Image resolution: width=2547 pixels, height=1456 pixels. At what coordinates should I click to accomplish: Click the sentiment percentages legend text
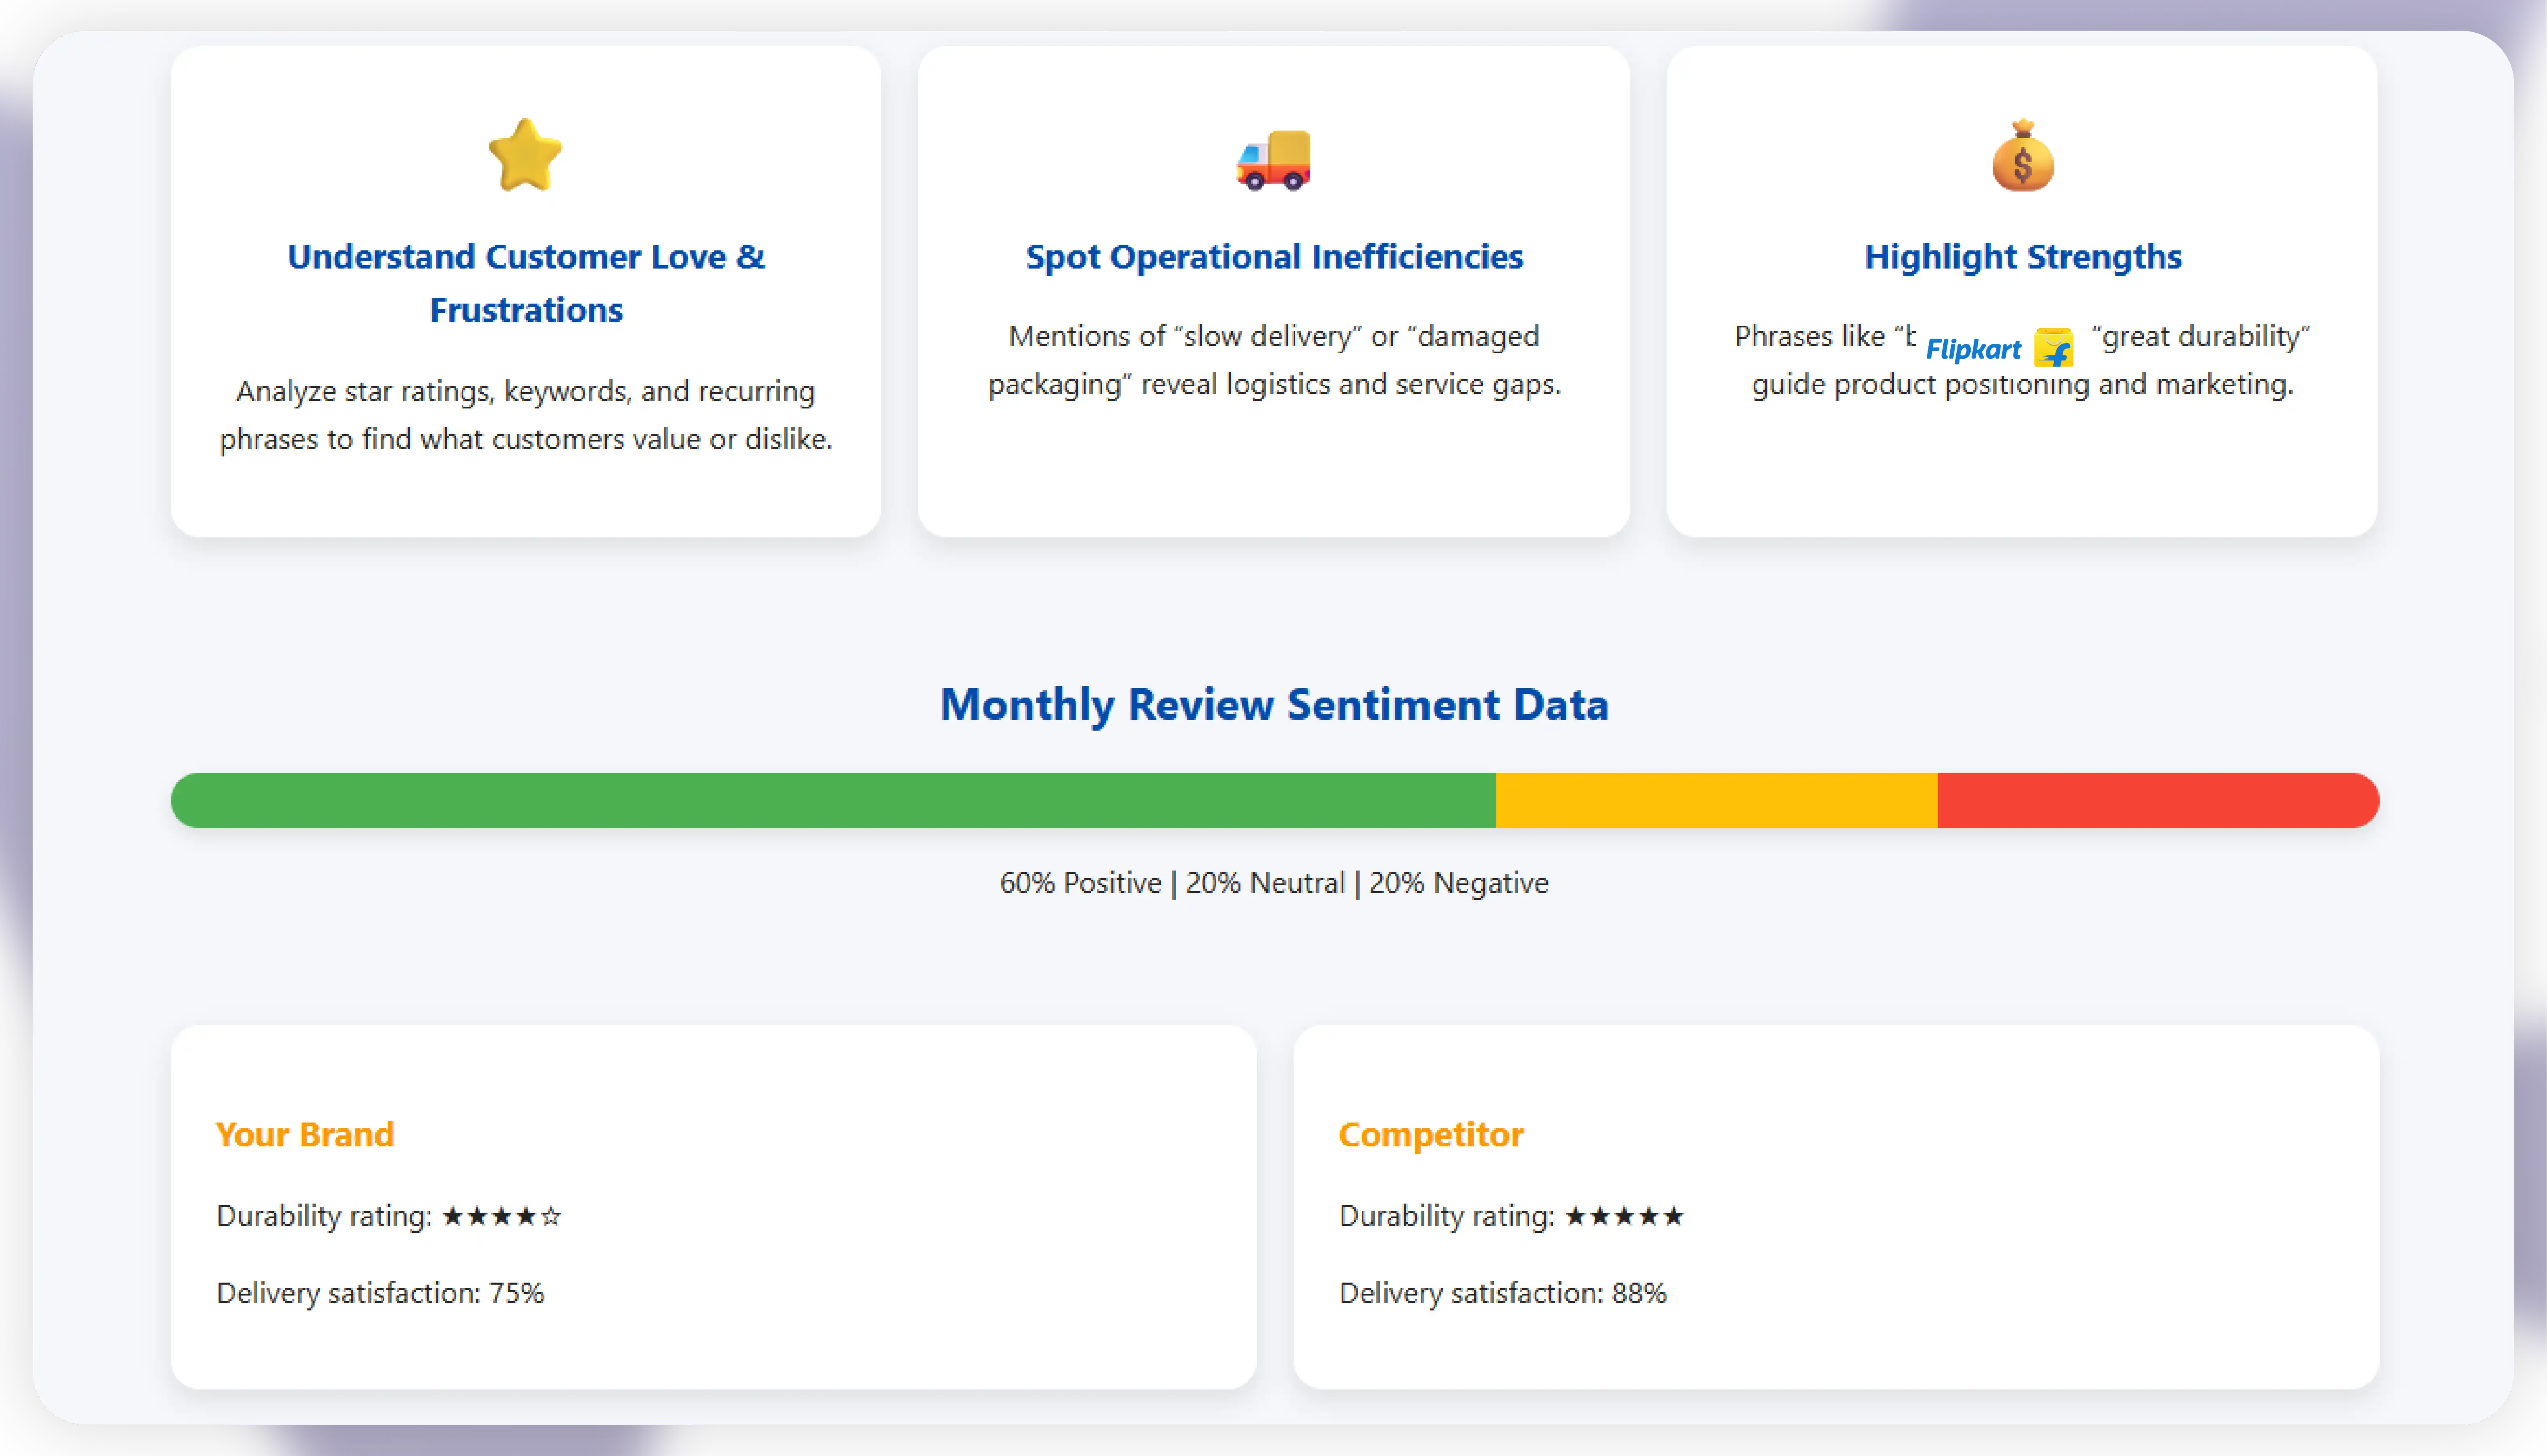1274,883
